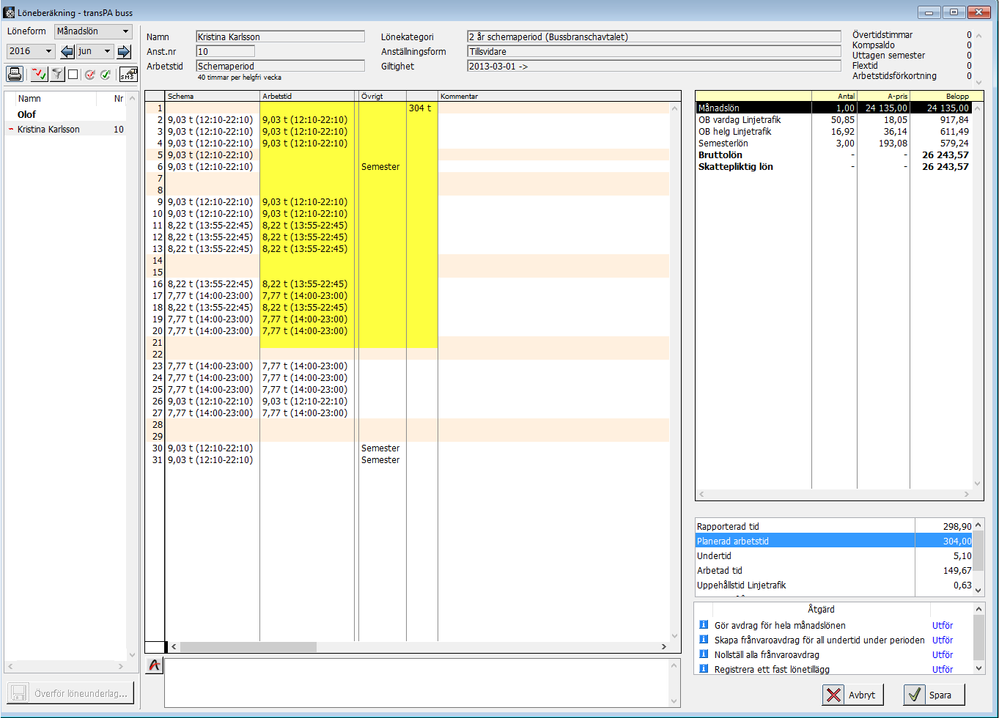Viewport: 999px width, 718px height.
Task: Click the green checkmark circle icon
Action: [105, 75]
